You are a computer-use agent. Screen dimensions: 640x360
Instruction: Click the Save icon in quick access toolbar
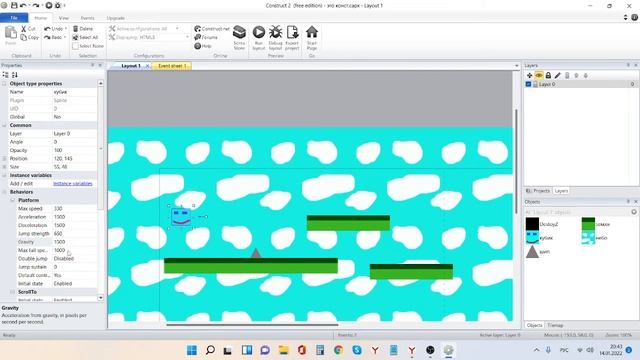click(14, 6)
